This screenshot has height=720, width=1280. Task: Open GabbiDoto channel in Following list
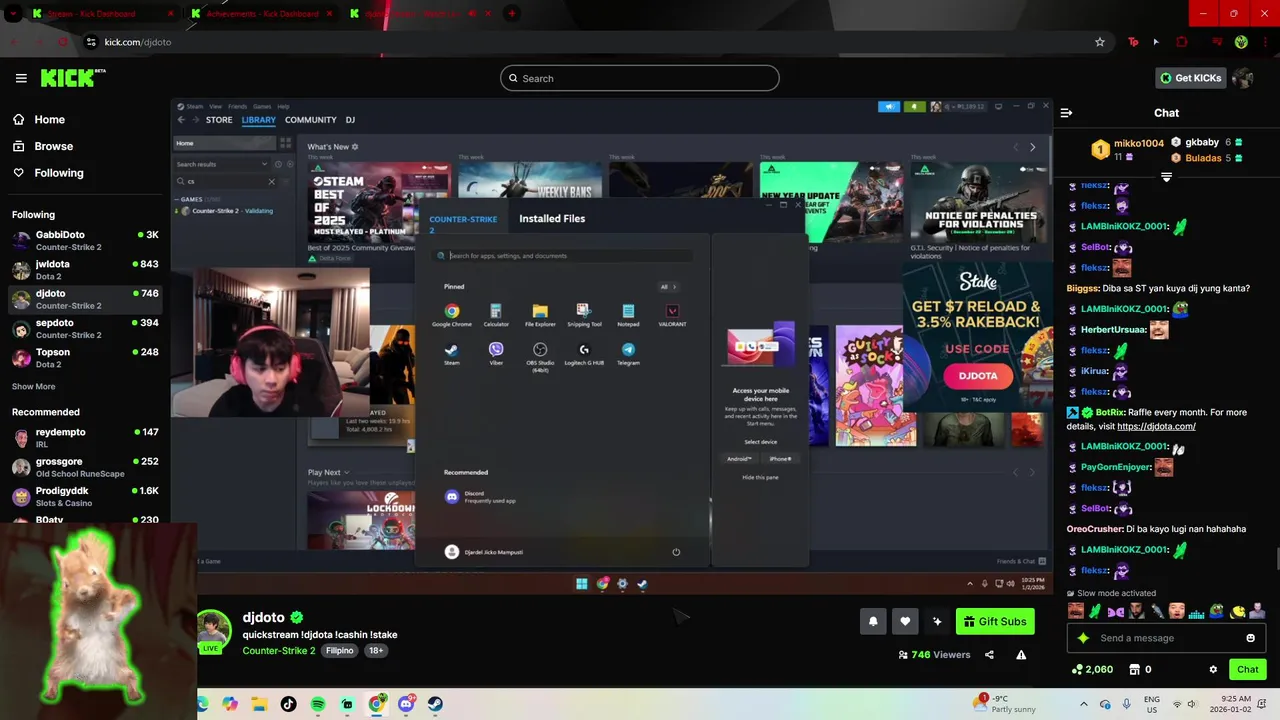85,240
